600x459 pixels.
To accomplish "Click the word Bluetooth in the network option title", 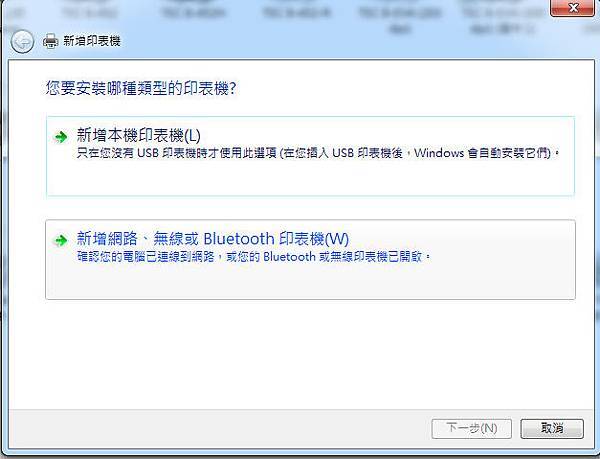I will pos(239,239).
